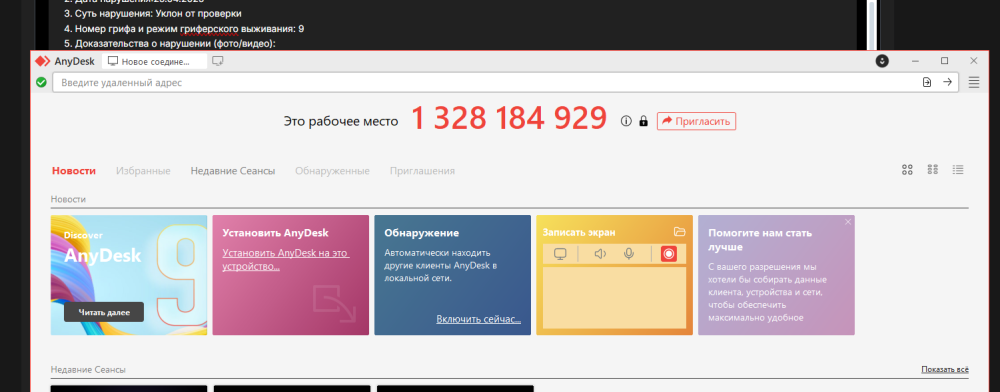Toggle screen capture in the record card

point(561,254)
